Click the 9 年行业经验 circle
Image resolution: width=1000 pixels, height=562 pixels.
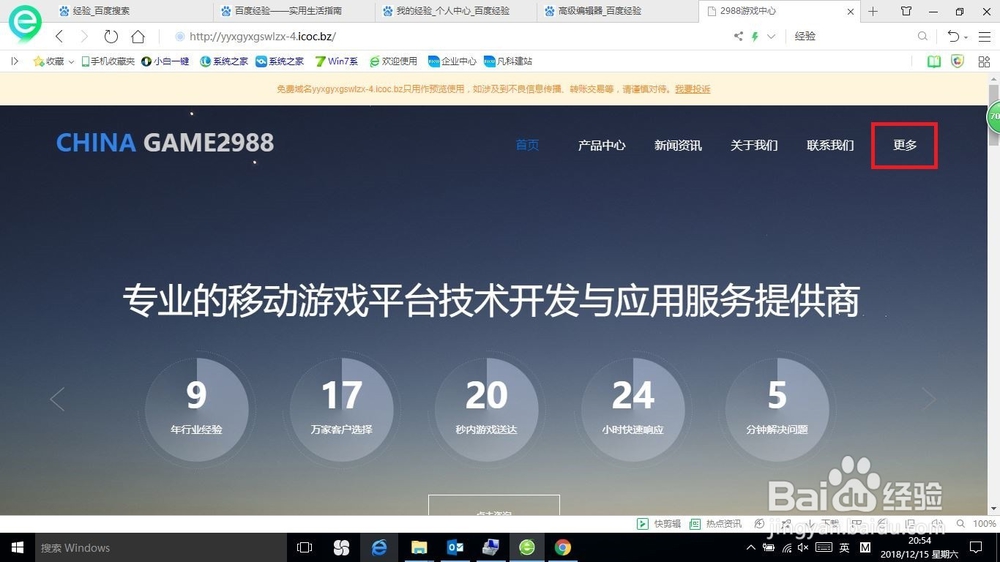pyautogui.click(x=196, y=410)
